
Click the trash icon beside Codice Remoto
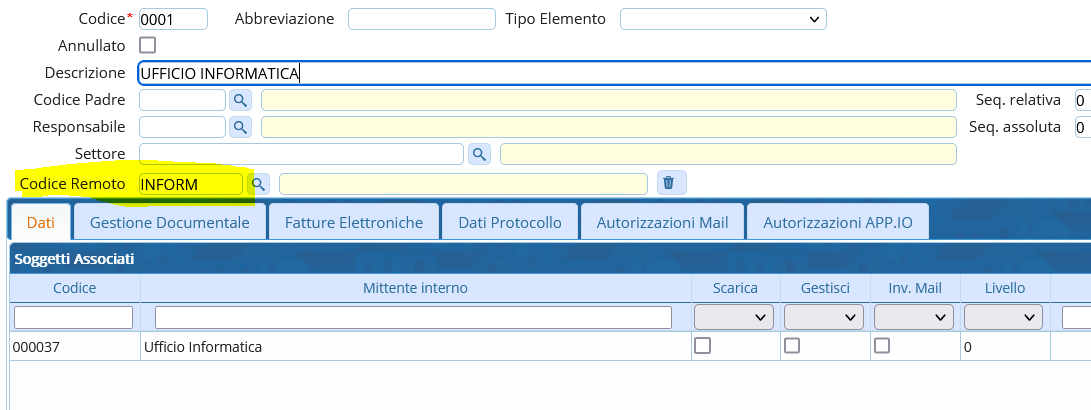[669, 183]
